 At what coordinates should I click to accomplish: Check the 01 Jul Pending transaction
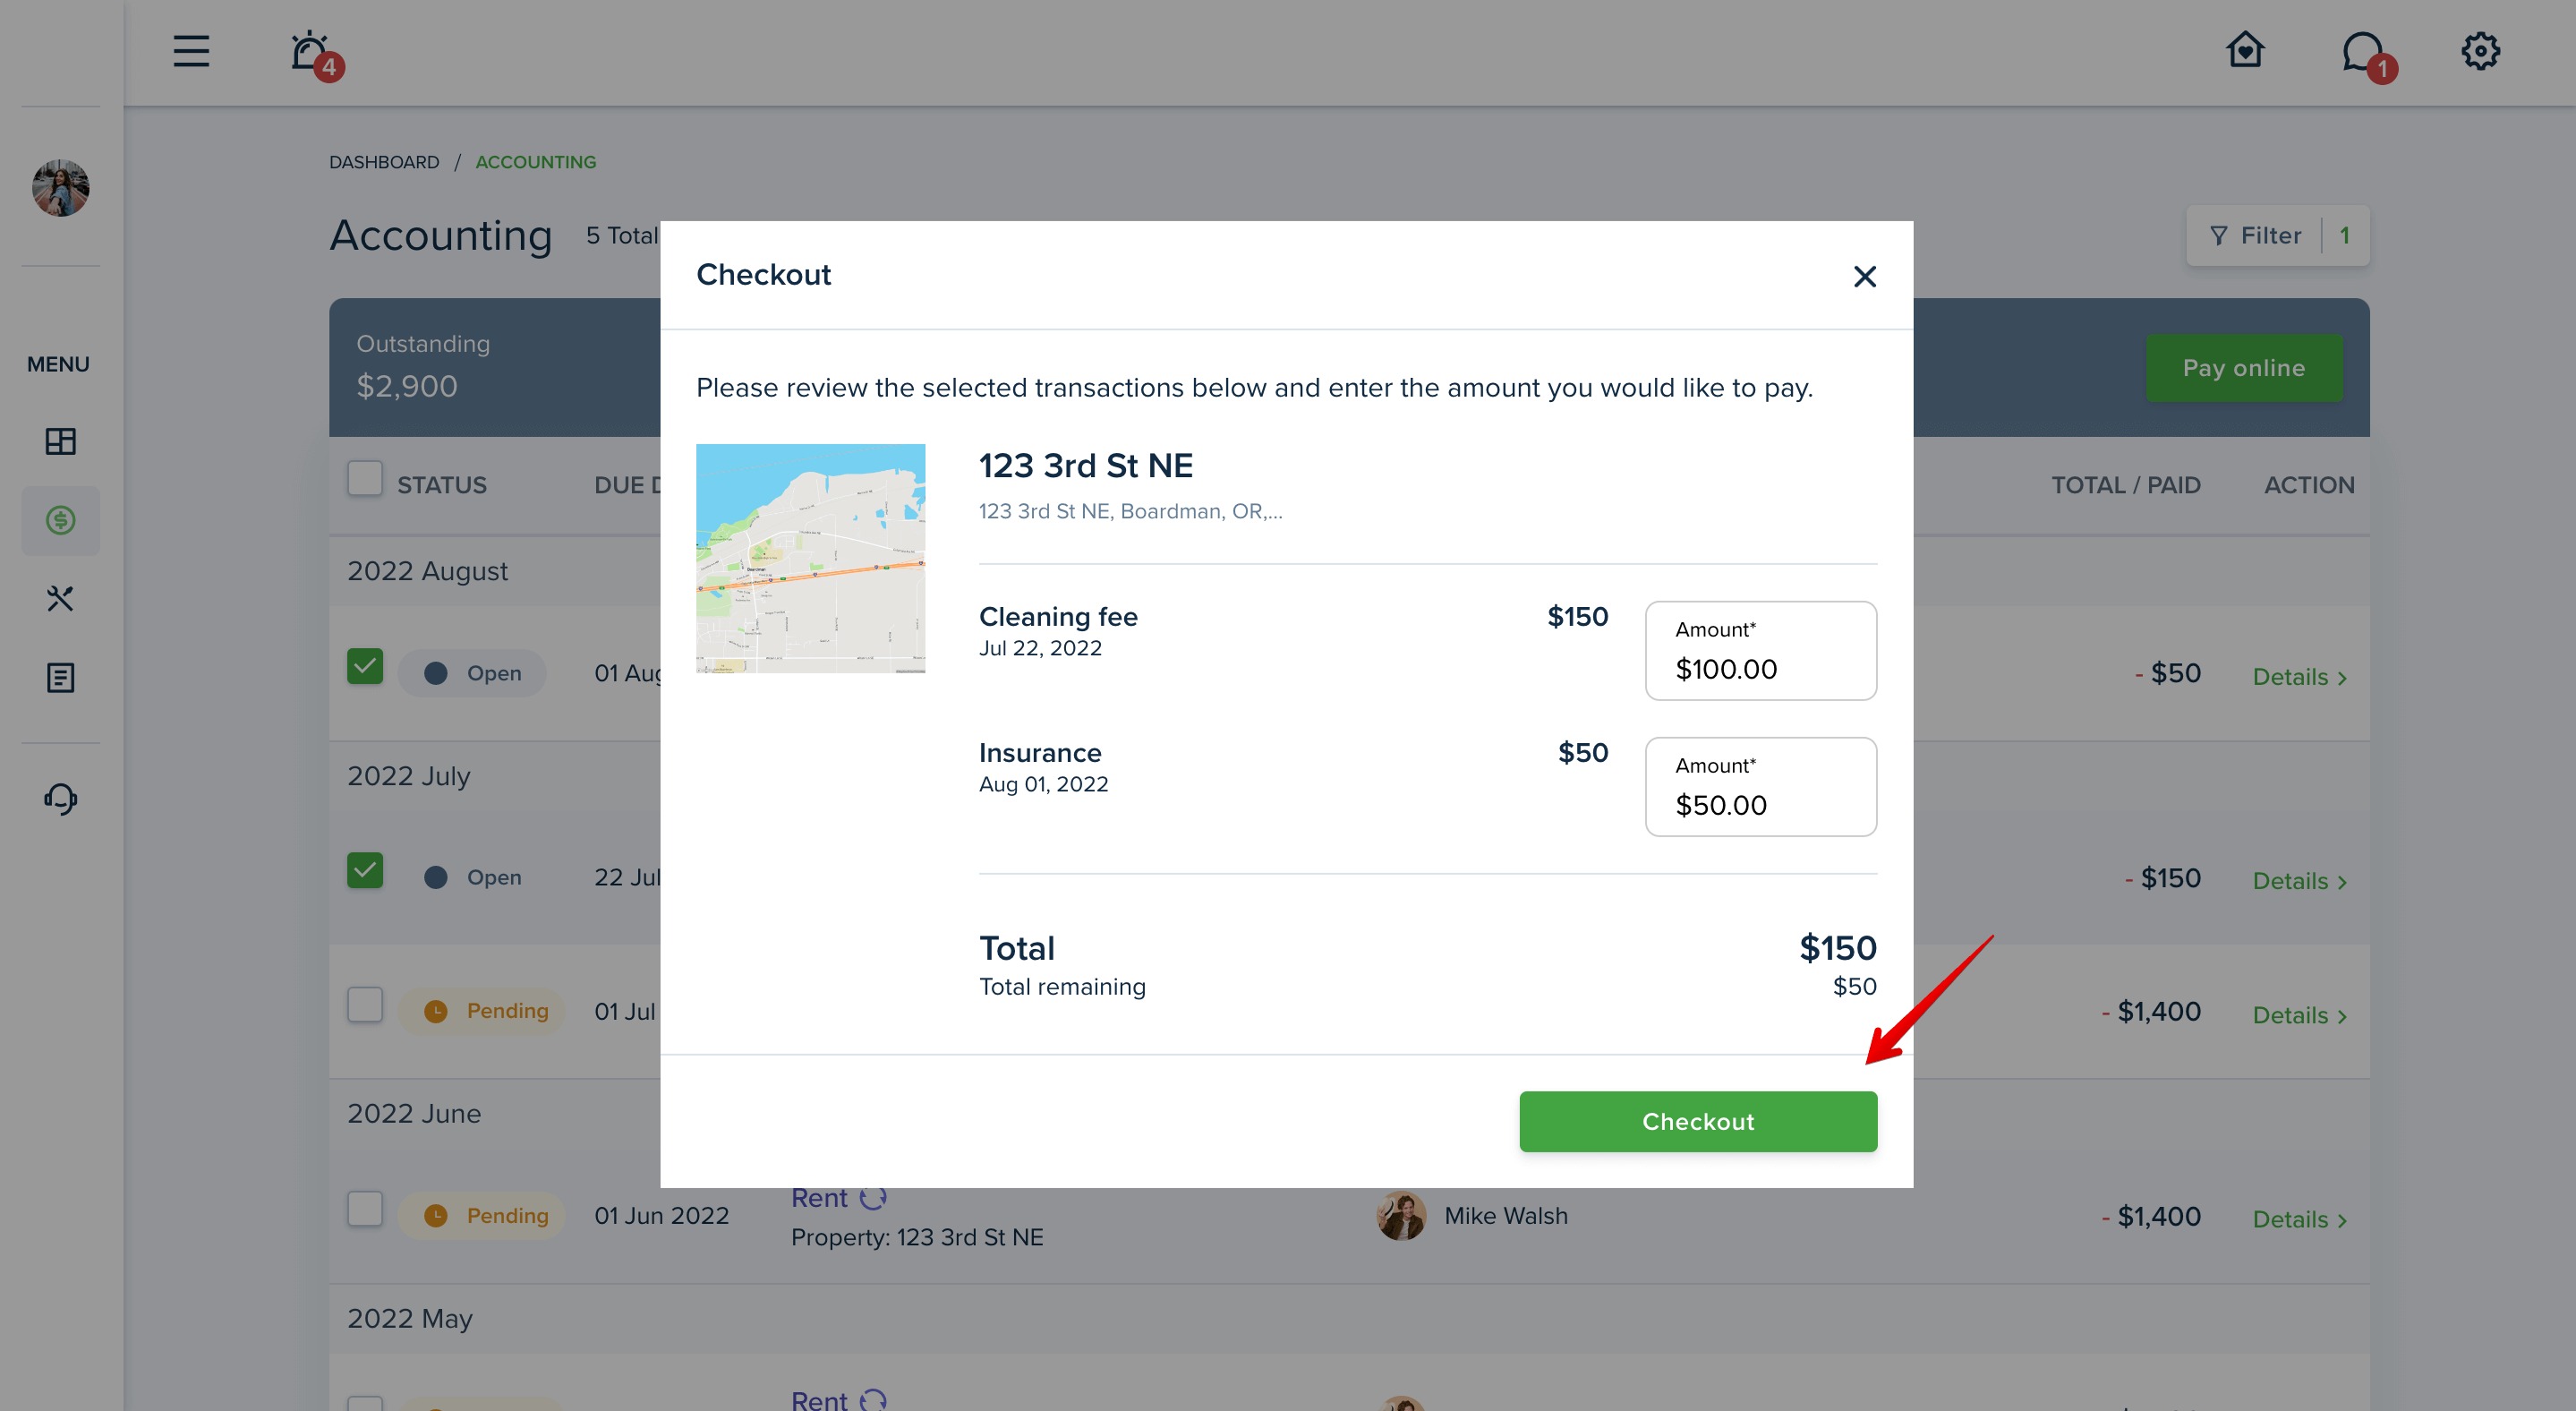365,1005
